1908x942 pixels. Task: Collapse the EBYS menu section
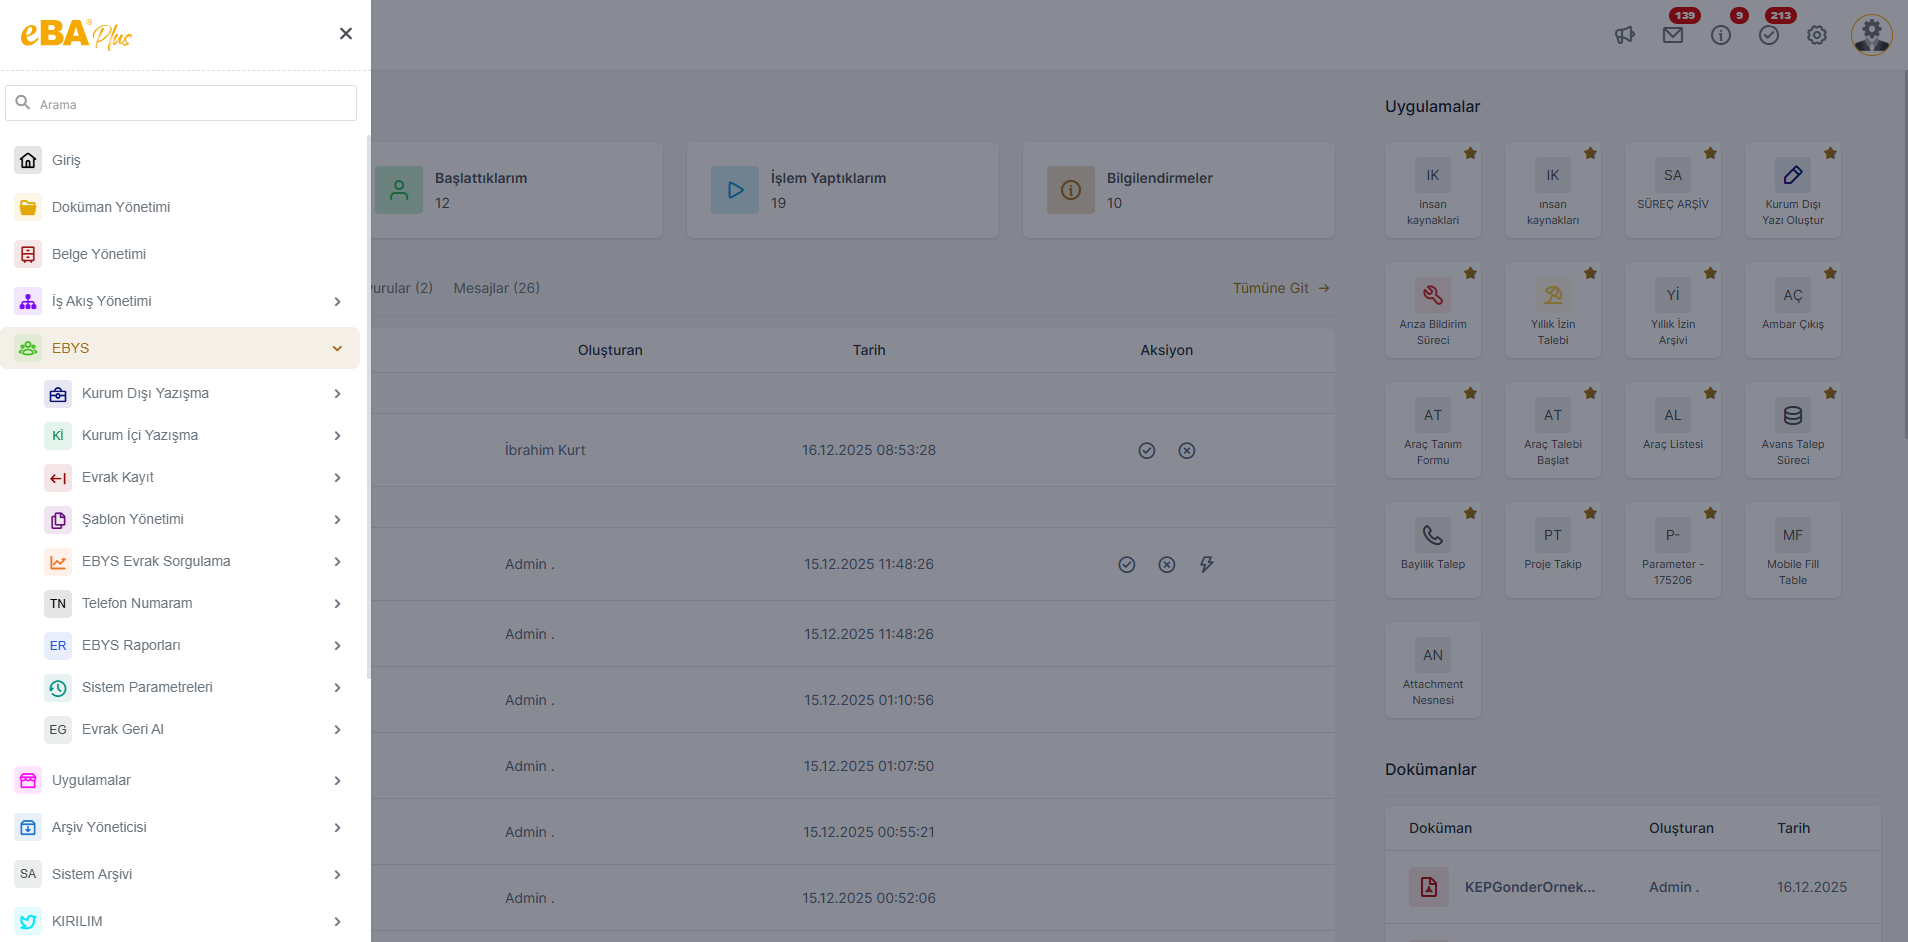pyautogui.click(x=337, y=348)
